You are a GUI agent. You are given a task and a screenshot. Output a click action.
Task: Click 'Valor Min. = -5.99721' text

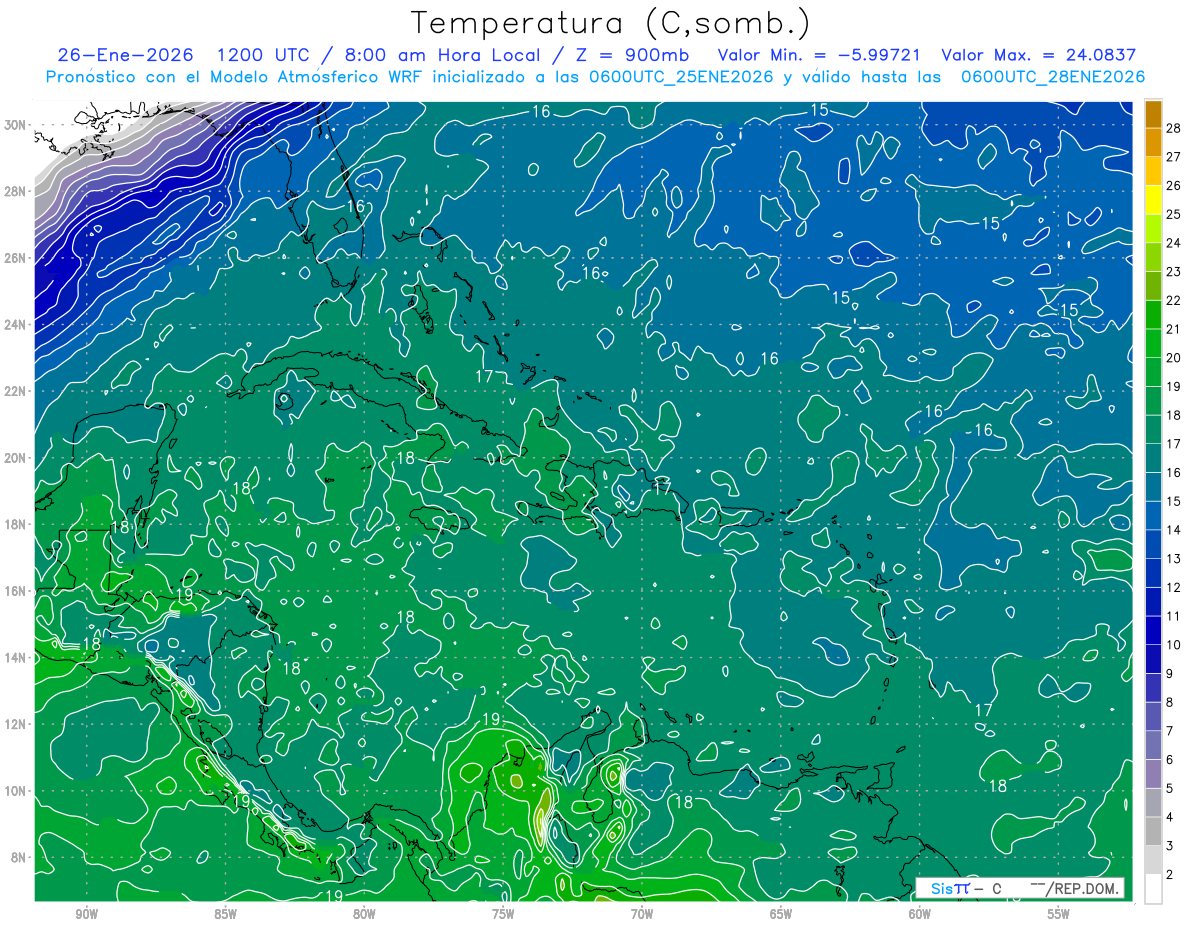(x=820, y=55)
